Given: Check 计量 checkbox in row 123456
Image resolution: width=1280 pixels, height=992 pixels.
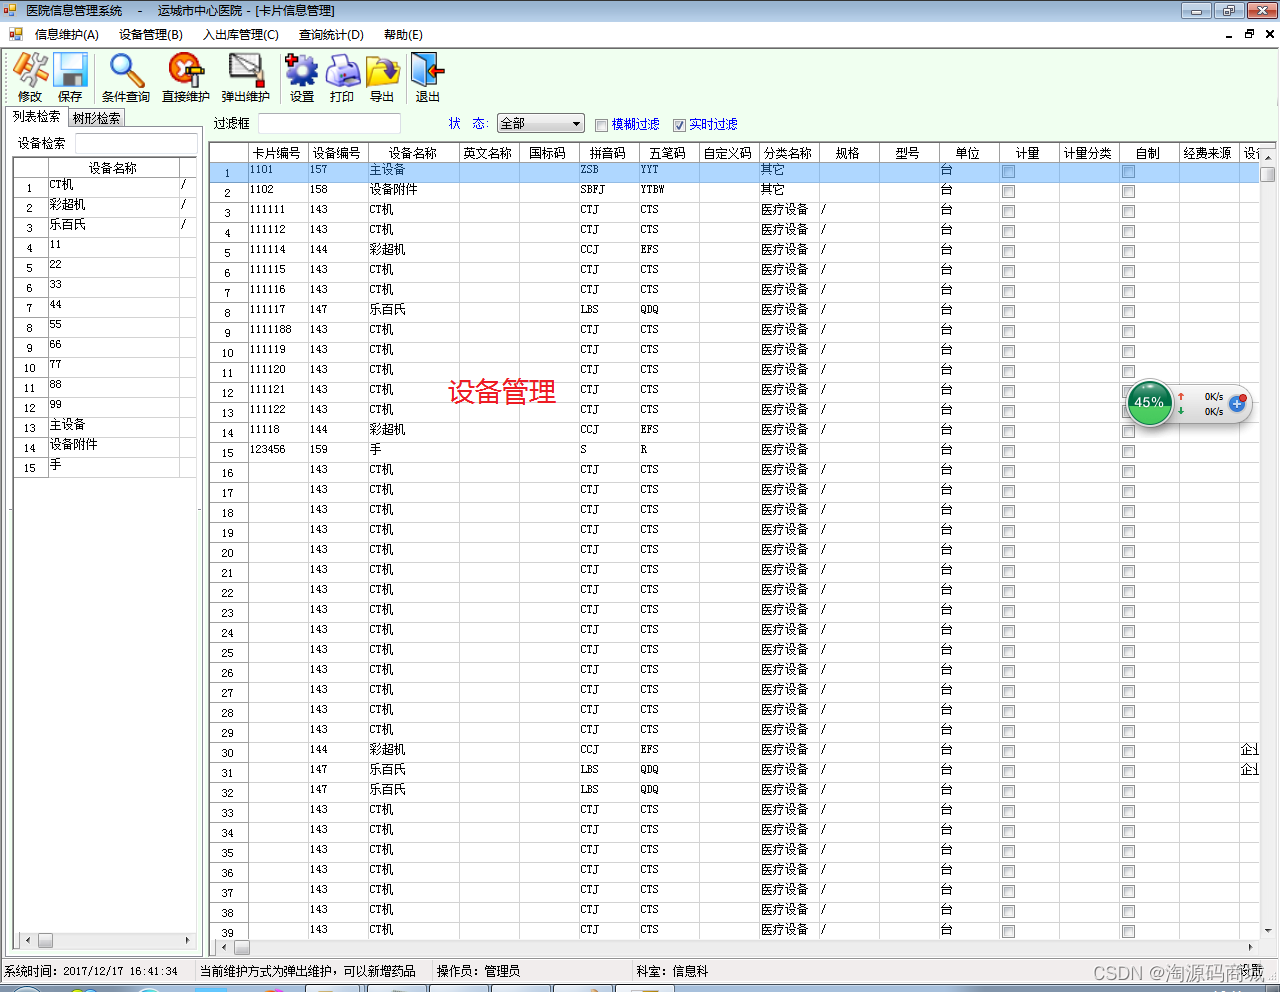Looking at the screenshot, I should tap(1008, 452).
